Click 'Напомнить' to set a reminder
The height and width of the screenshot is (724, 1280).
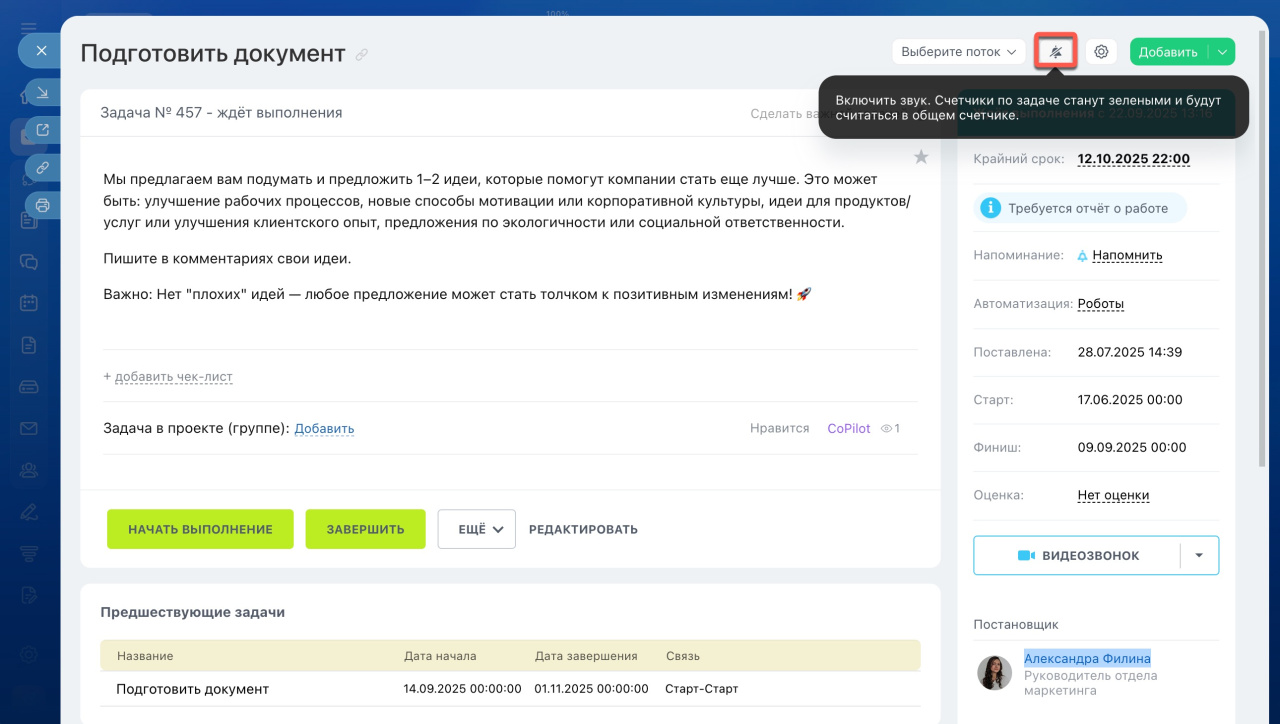[x=1127, y=255]
